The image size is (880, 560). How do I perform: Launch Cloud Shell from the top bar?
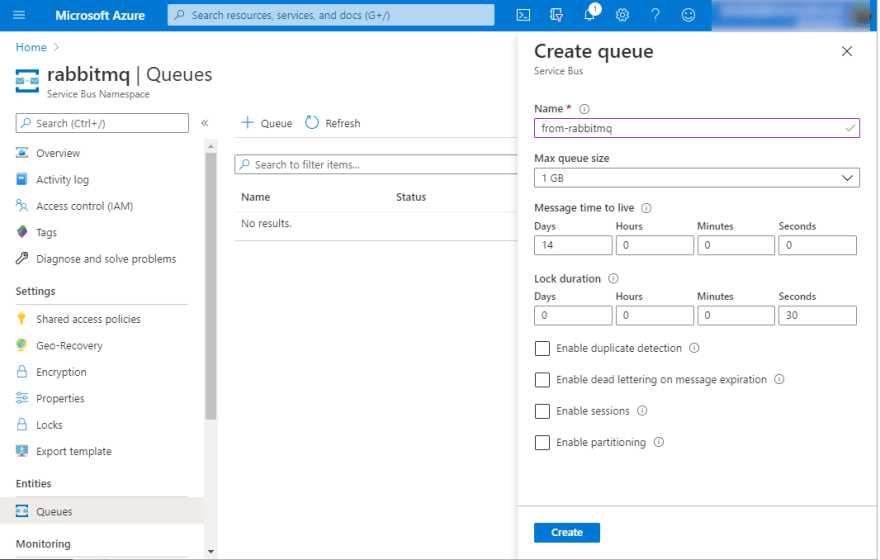tap(523, 15)
